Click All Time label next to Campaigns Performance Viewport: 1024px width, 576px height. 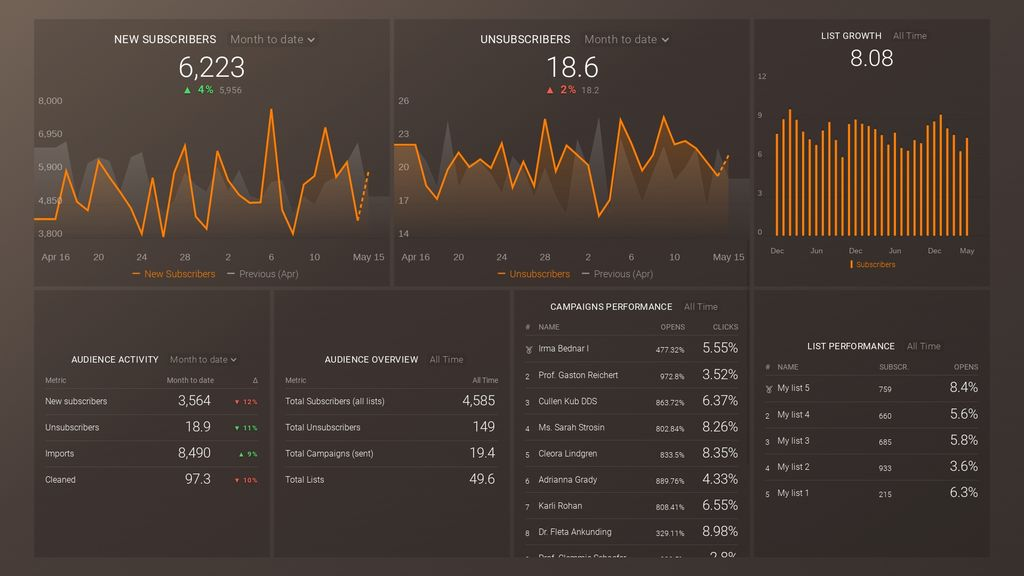(701, 306)
